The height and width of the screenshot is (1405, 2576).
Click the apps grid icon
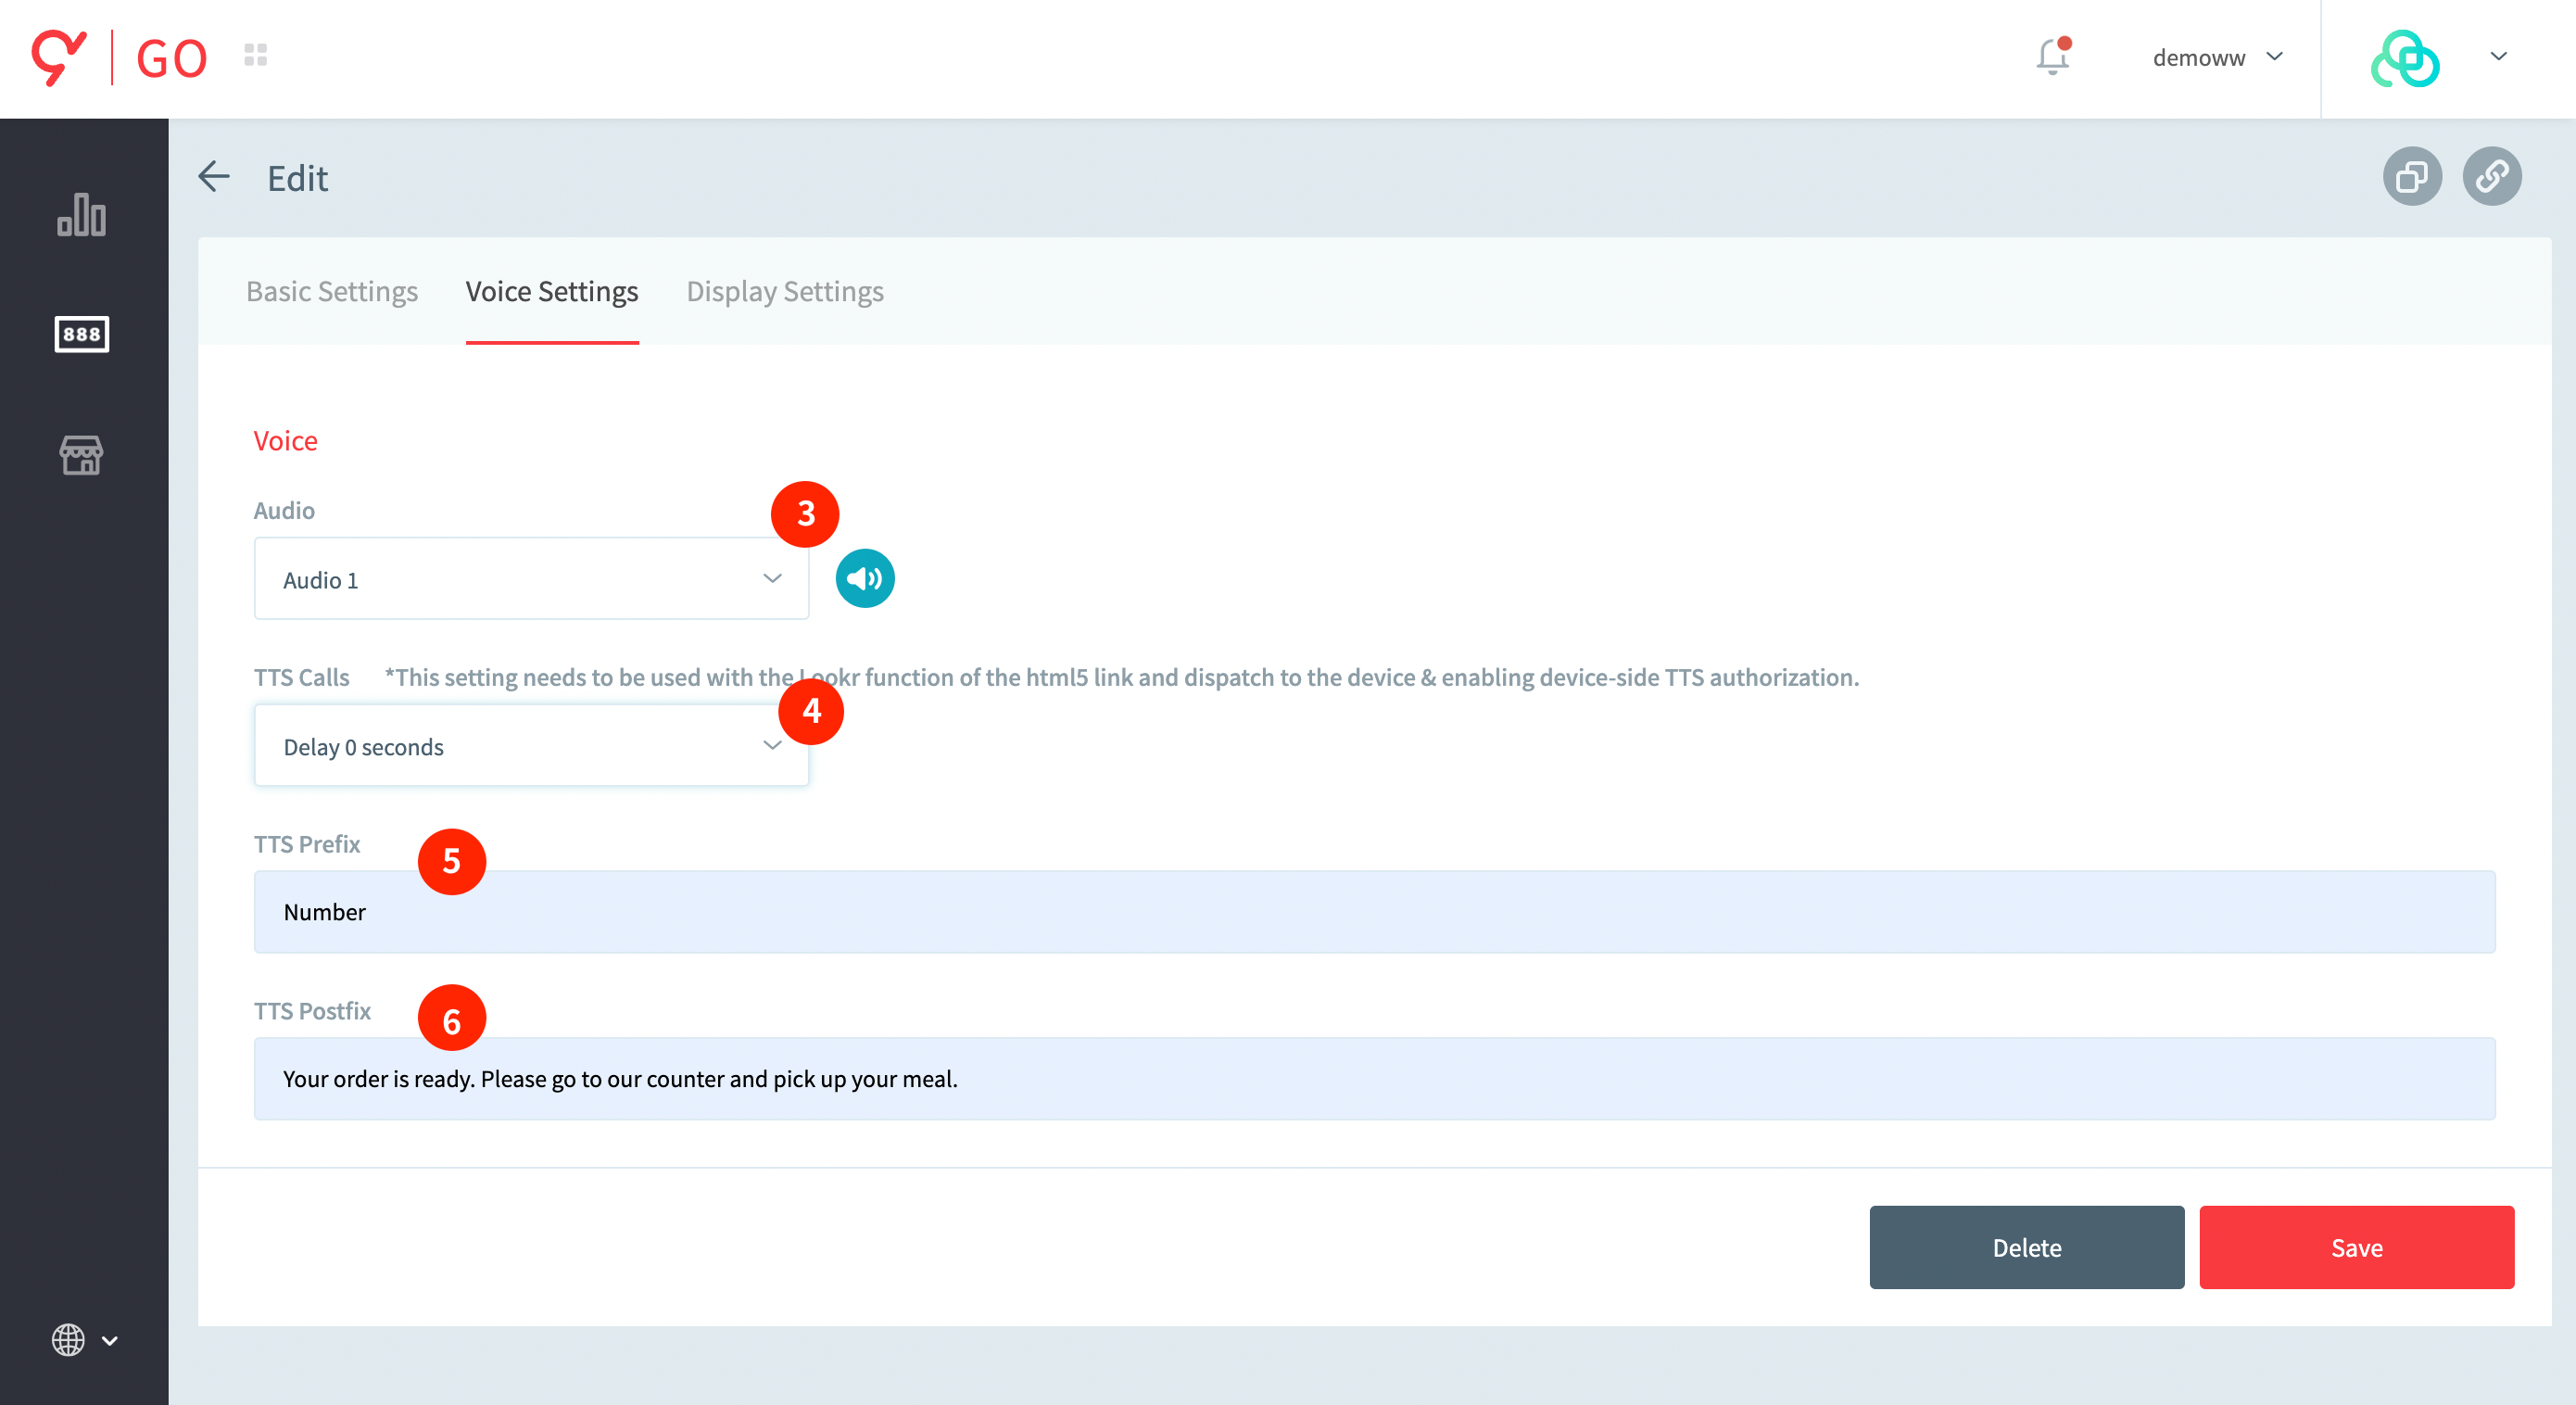tap(256, 55)
